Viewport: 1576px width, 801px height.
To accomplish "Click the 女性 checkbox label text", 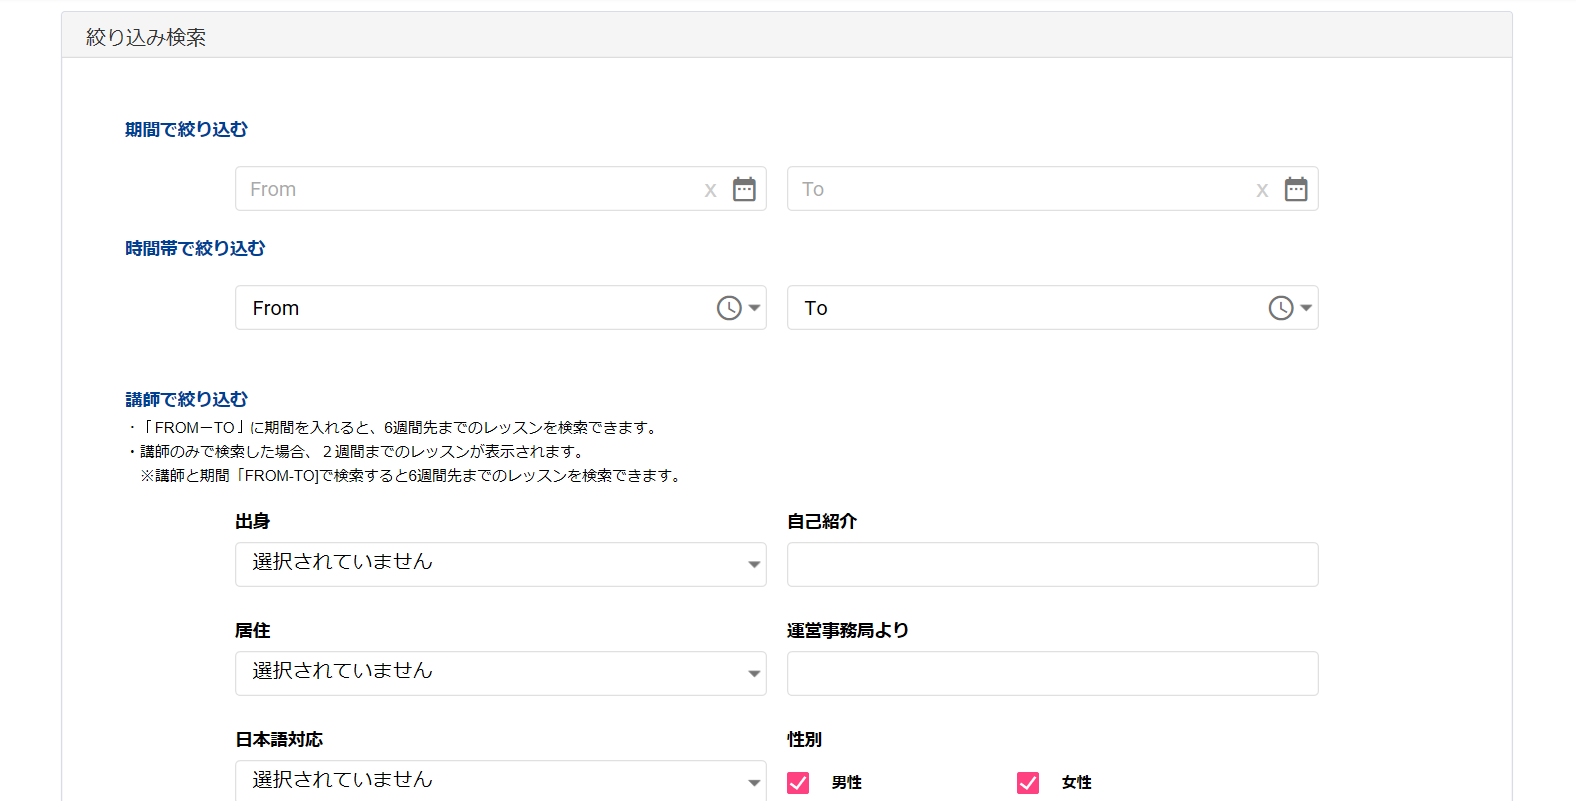I will tap(1076, 782).
